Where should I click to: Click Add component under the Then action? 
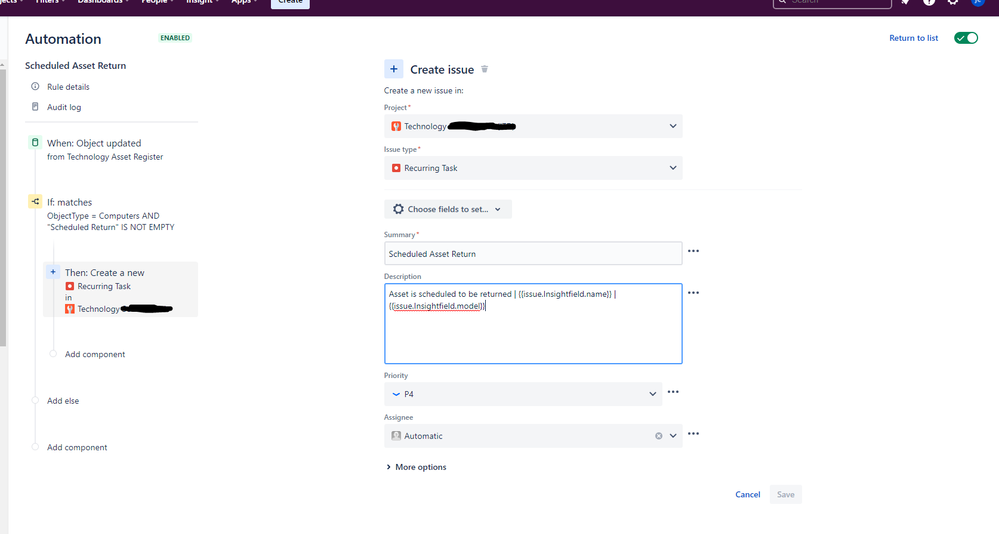95,354
